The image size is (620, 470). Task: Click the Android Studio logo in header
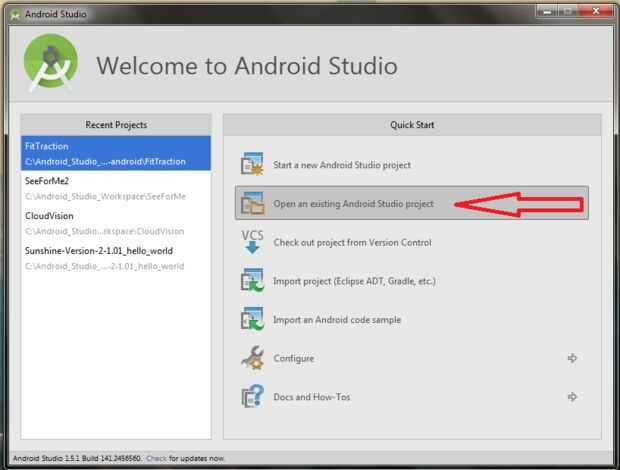(x=51, y=63)
